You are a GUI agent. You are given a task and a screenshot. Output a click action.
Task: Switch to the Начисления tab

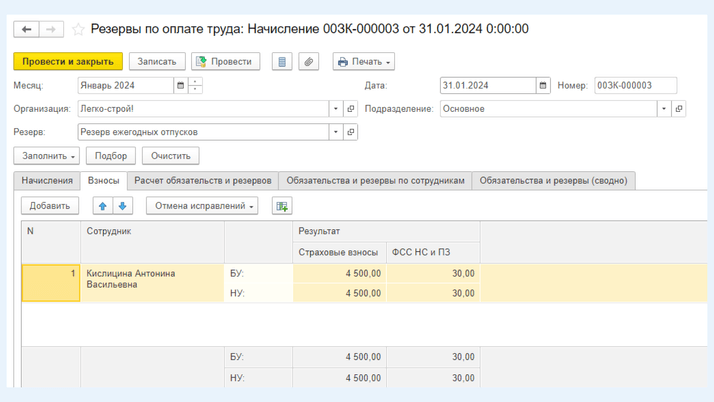click(x=47, y=181)
